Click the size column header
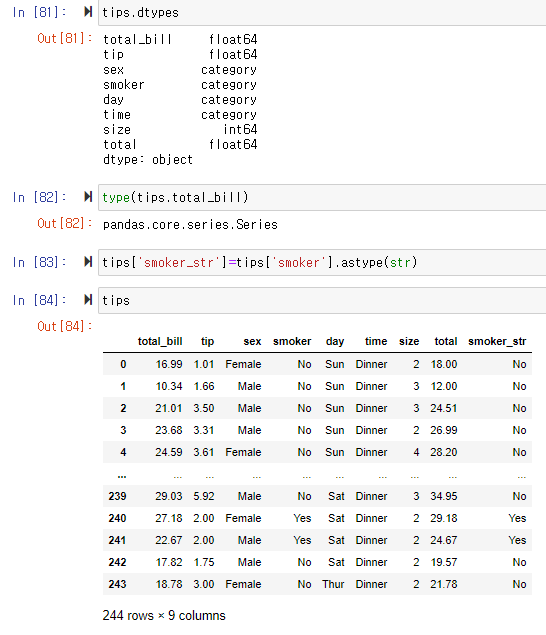This screenshot has width=546, height=635. pos(409,341)
